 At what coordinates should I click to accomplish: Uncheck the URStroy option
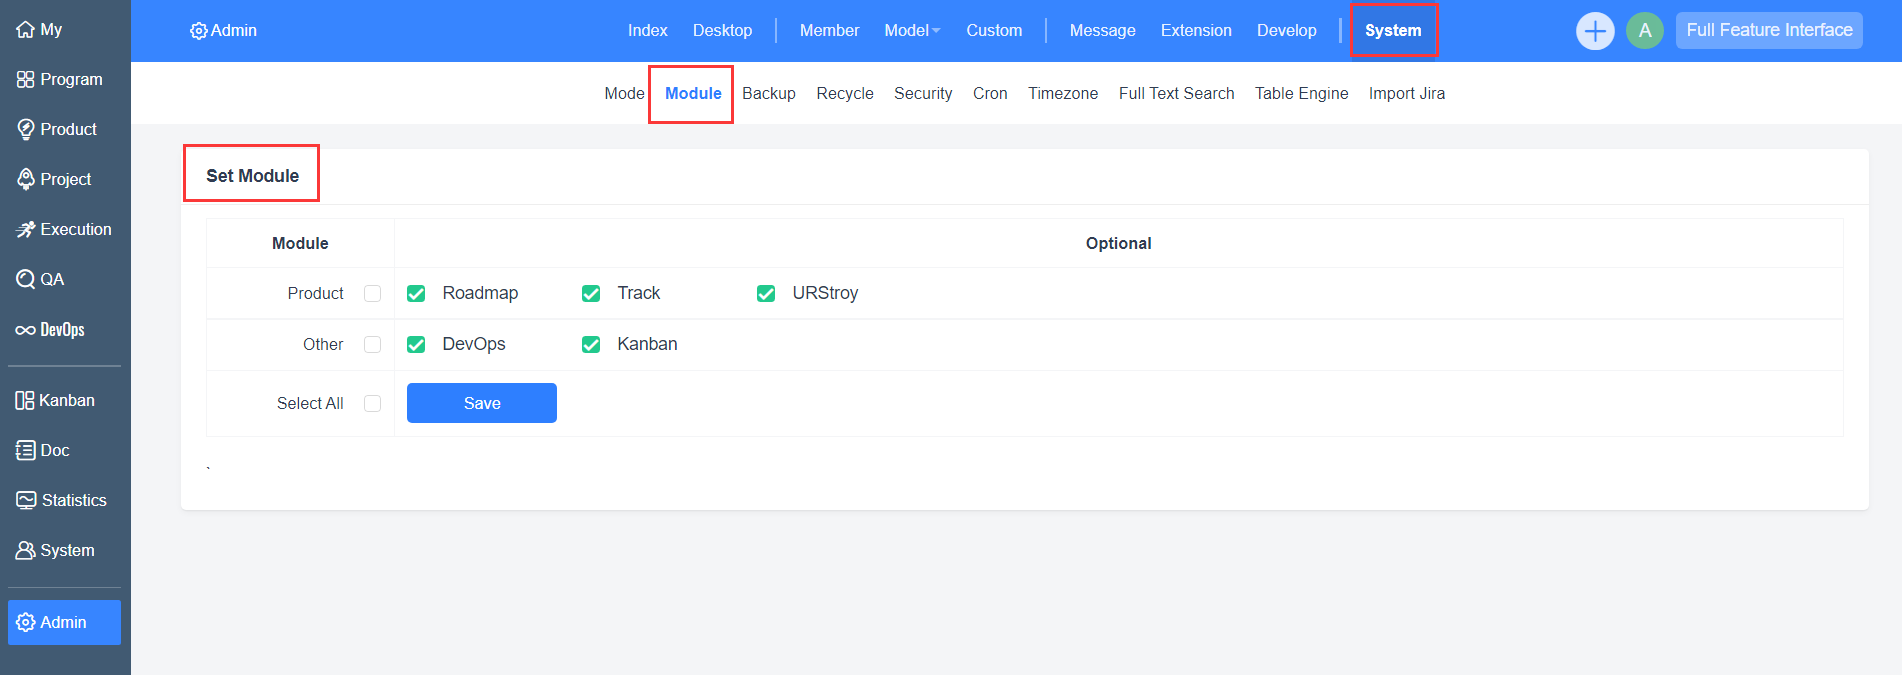[766, 293]
